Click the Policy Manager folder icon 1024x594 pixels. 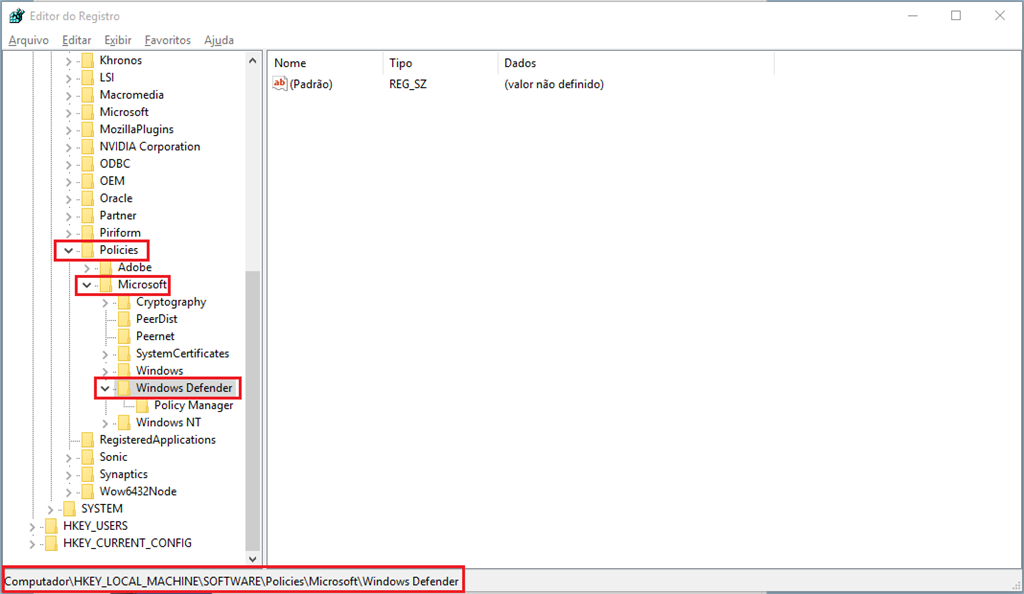click(x=142, y=405)
